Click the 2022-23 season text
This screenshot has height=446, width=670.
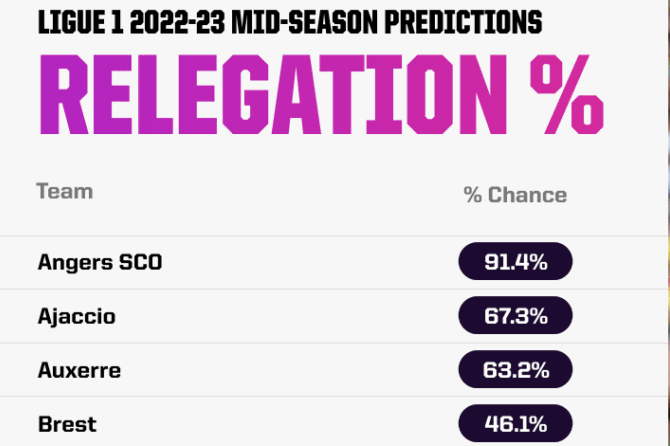(x=188, y=20)
